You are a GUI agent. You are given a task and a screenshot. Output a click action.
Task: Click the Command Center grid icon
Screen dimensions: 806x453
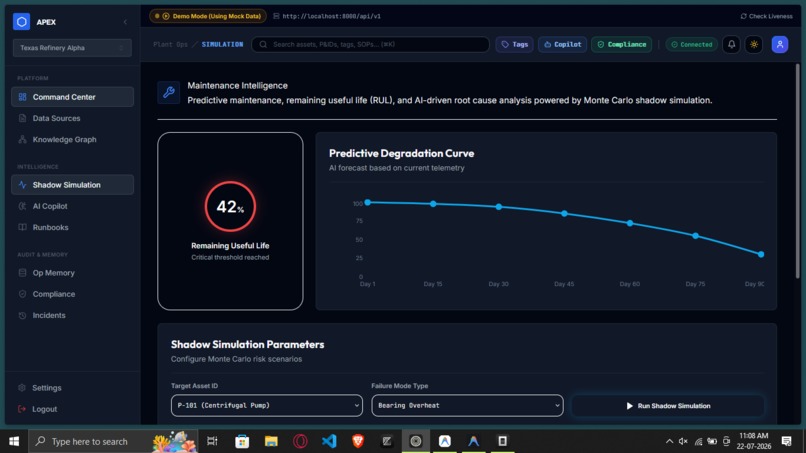click(x=22, y=97)
